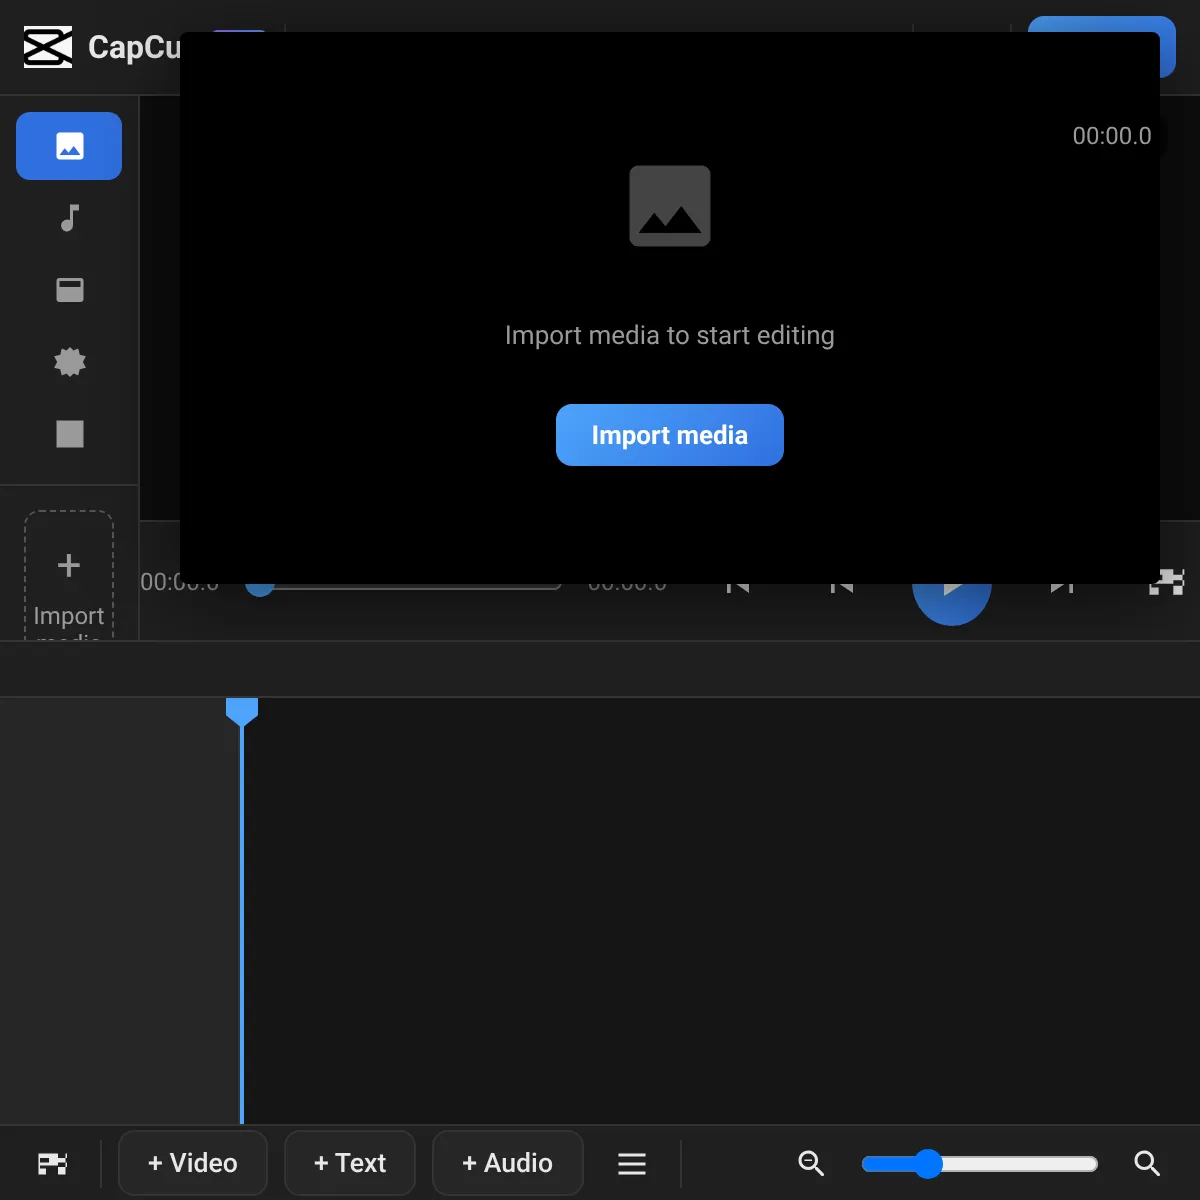
Task: Click the timeline playhead marker
Action: coord(242,712)
